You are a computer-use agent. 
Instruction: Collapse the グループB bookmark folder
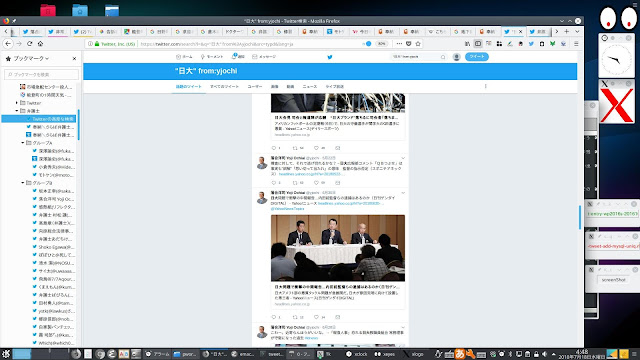pos(23,183)
